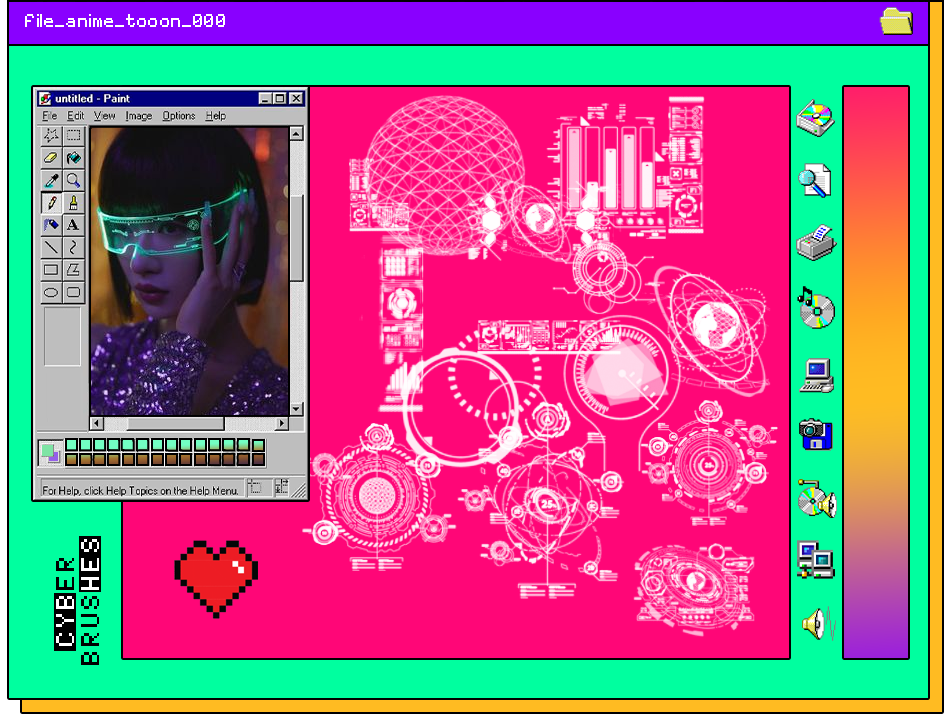The width and height of the screenshot is (950, 723).
Task: Open the networked computers icon
Action: (815, 560)
